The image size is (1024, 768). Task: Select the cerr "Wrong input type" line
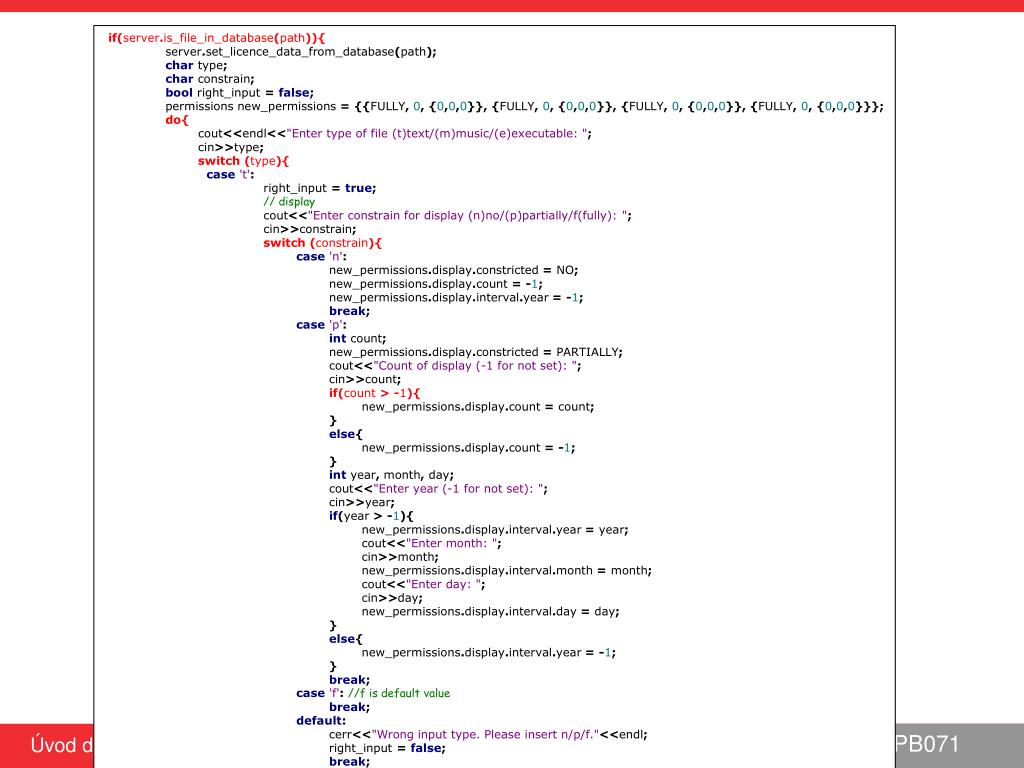(x=488, y=735)
